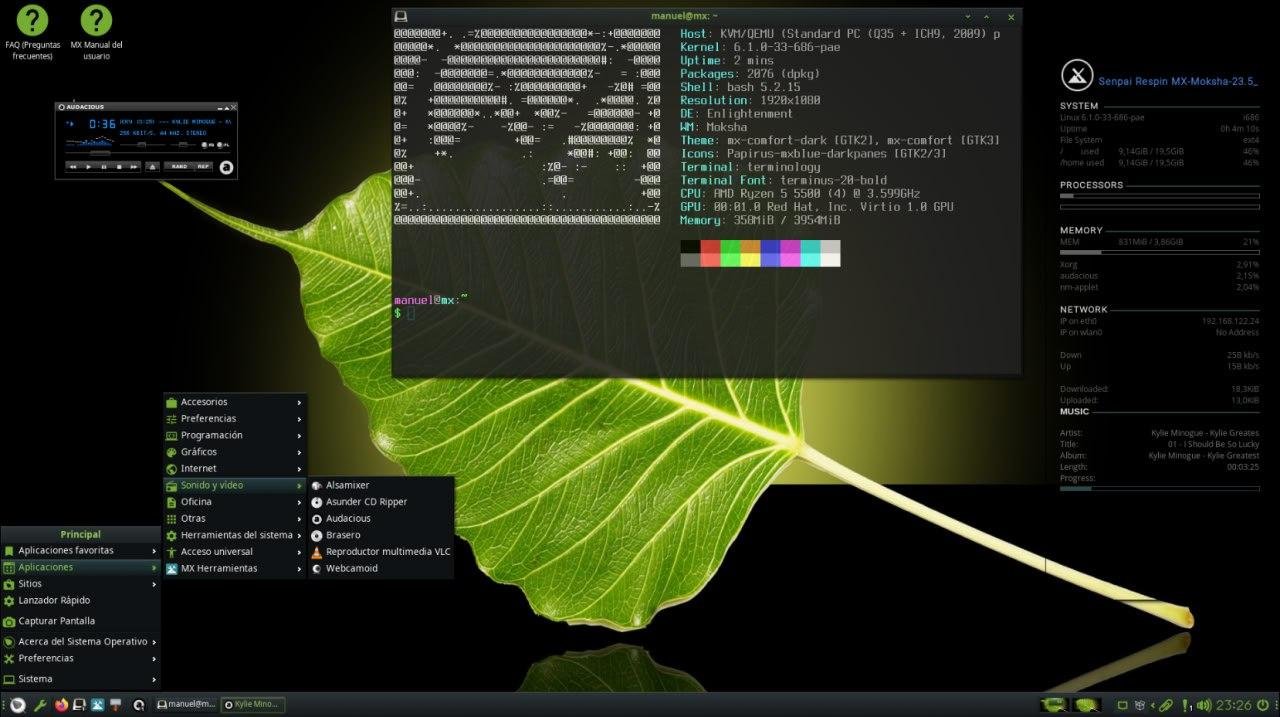This screenshot has height=717, width=1280.
Task: Switch to second virtual desktop in pager
Action: (x=1087, y=705)
